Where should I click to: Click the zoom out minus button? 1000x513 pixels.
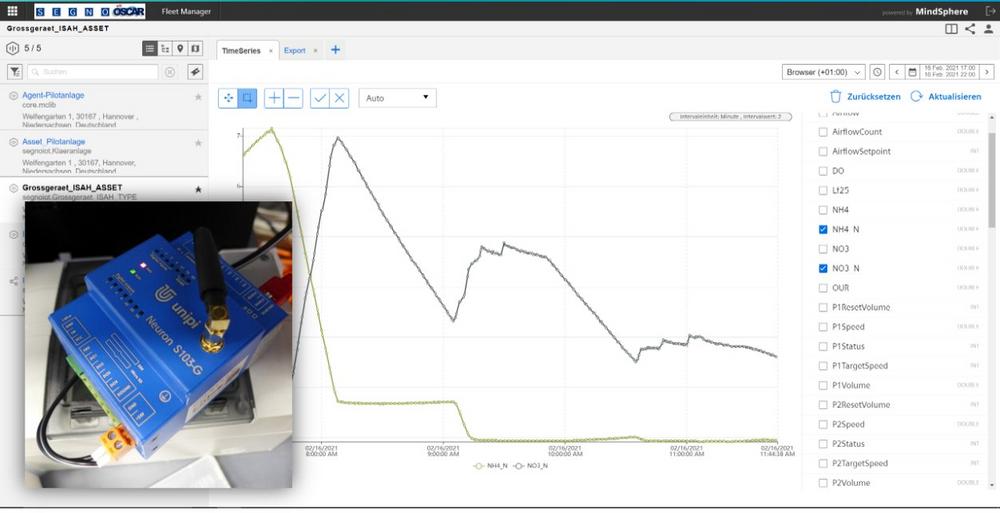coord(293,98)
